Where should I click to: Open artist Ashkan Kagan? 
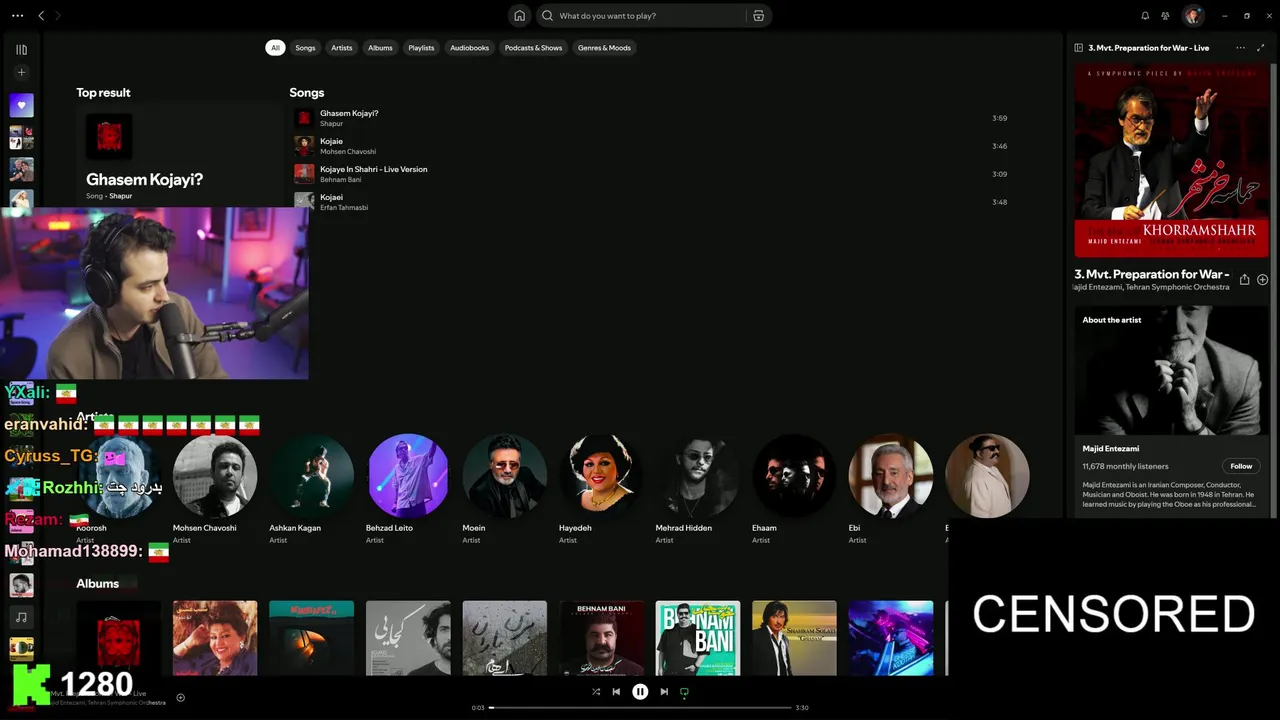[x=311, y=476]
